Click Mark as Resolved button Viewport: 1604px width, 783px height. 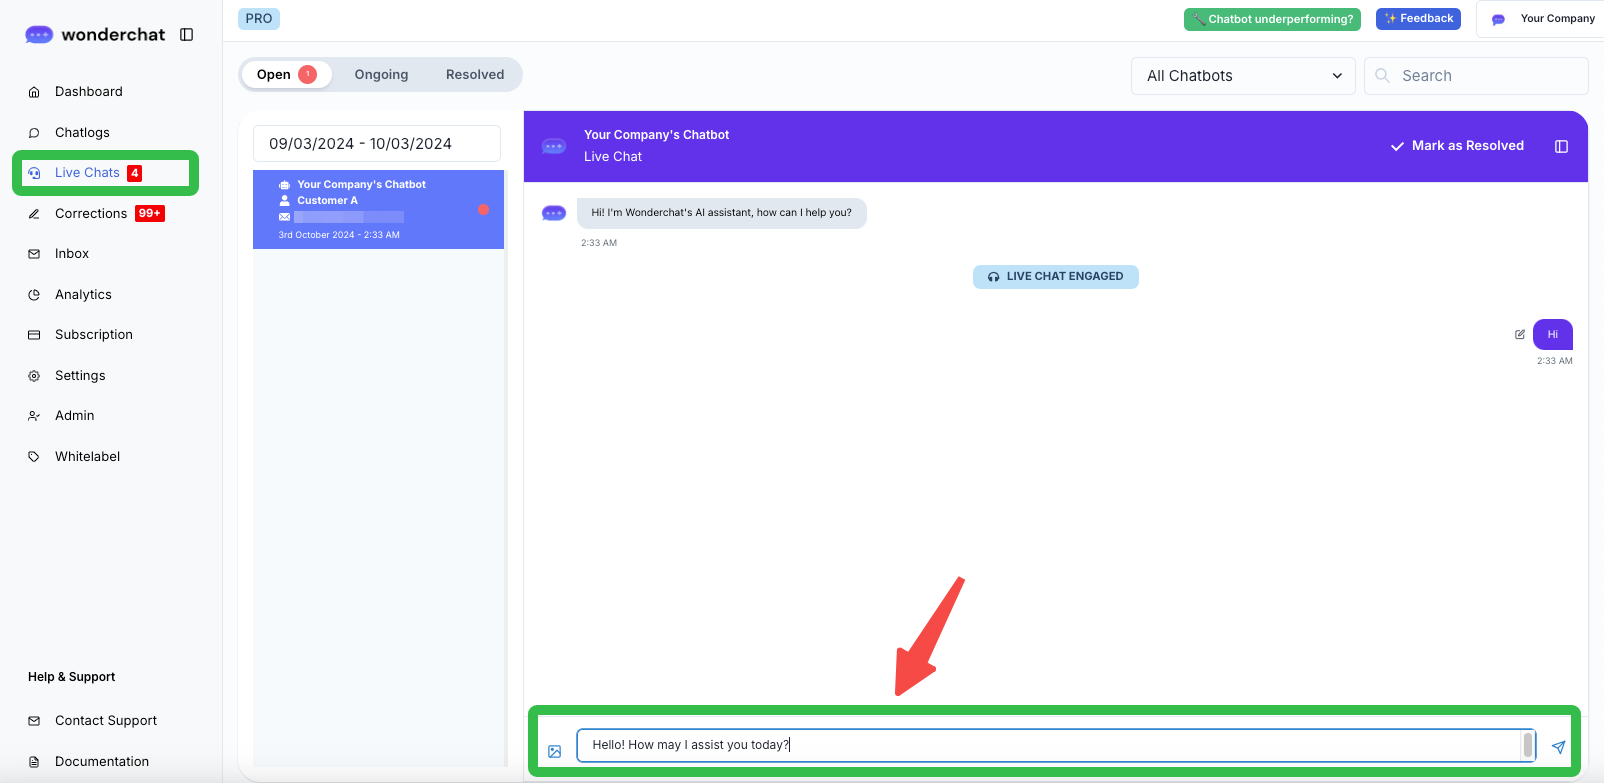tap(1457, 146)
